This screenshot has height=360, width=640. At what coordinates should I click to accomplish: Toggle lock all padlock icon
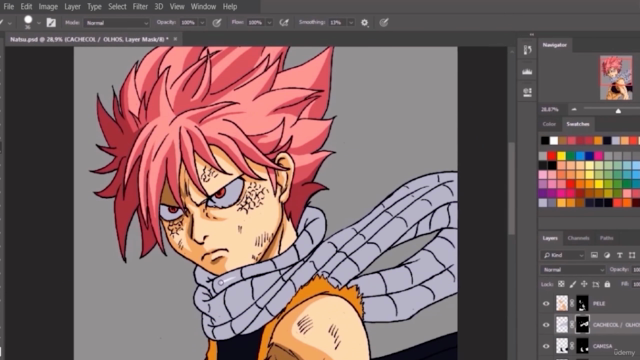click(x=607, y=284)
